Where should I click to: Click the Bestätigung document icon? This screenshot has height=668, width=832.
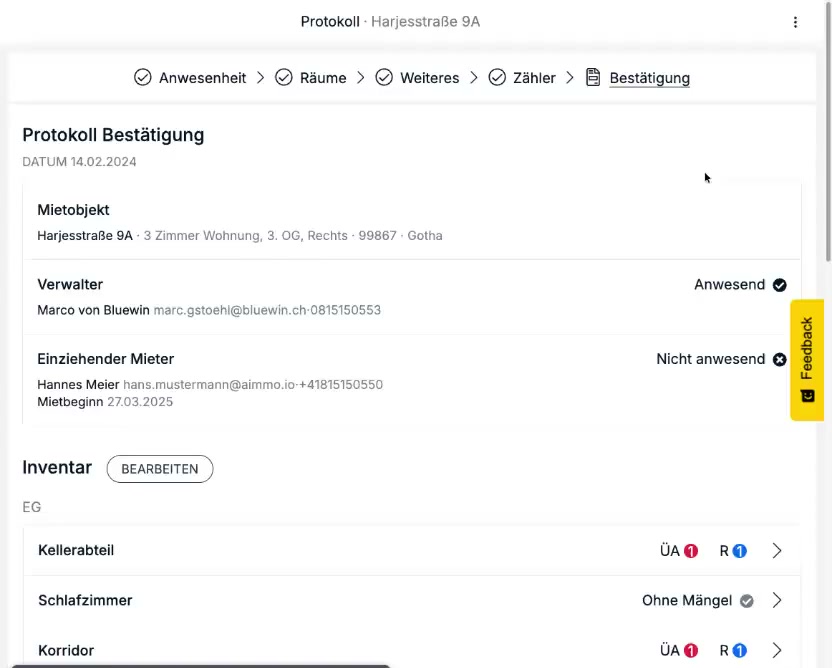point(593,78)
